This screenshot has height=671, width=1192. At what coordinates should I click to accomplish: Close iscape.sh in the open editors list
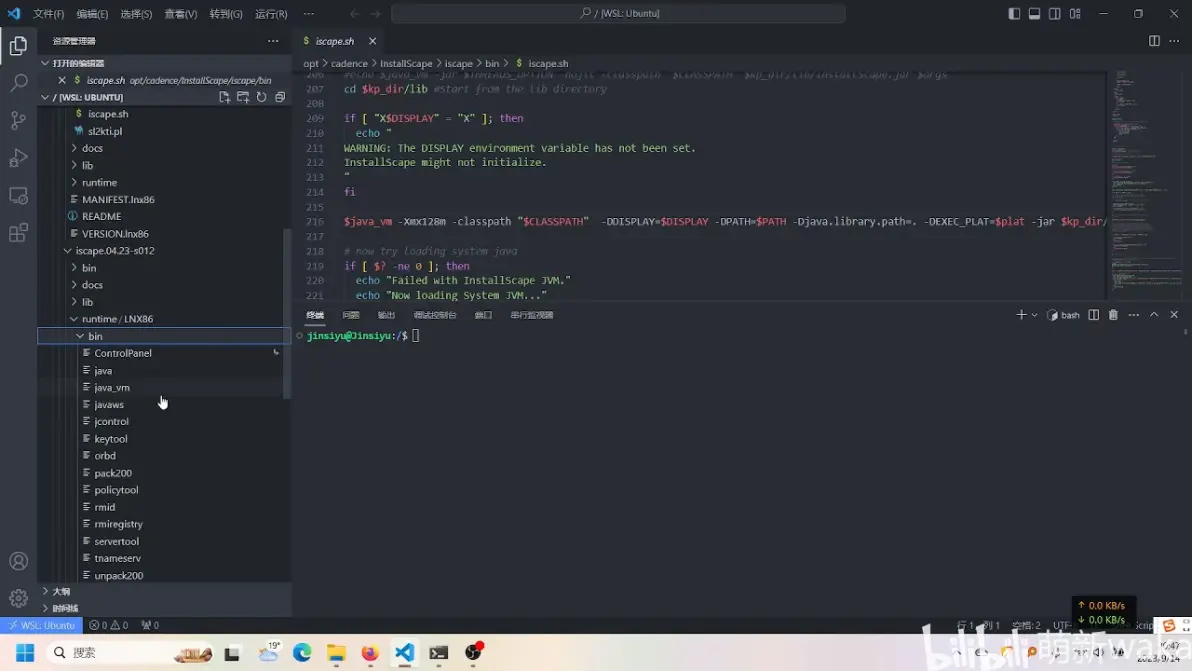point(62,80)
